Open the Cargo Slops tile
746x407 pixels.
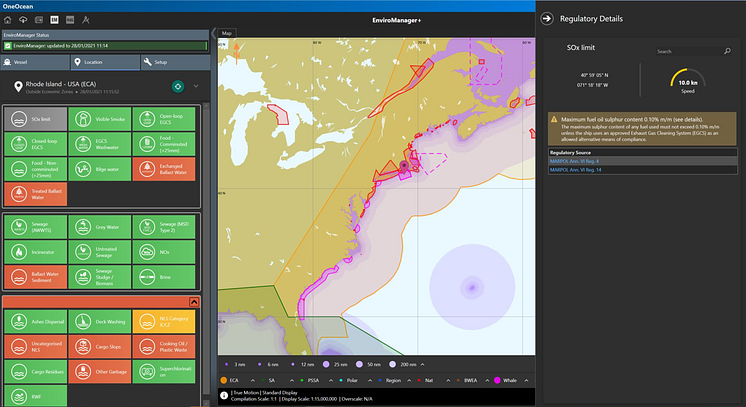click(x=99, y=347)
